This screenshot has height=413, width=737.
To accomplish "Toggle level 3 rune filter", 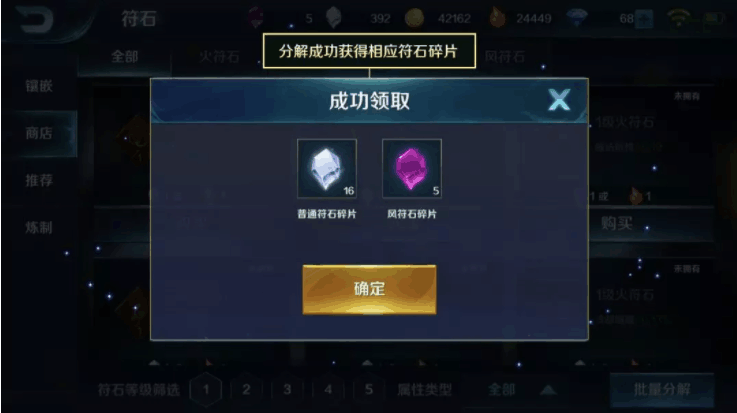I will click(287, 389).
